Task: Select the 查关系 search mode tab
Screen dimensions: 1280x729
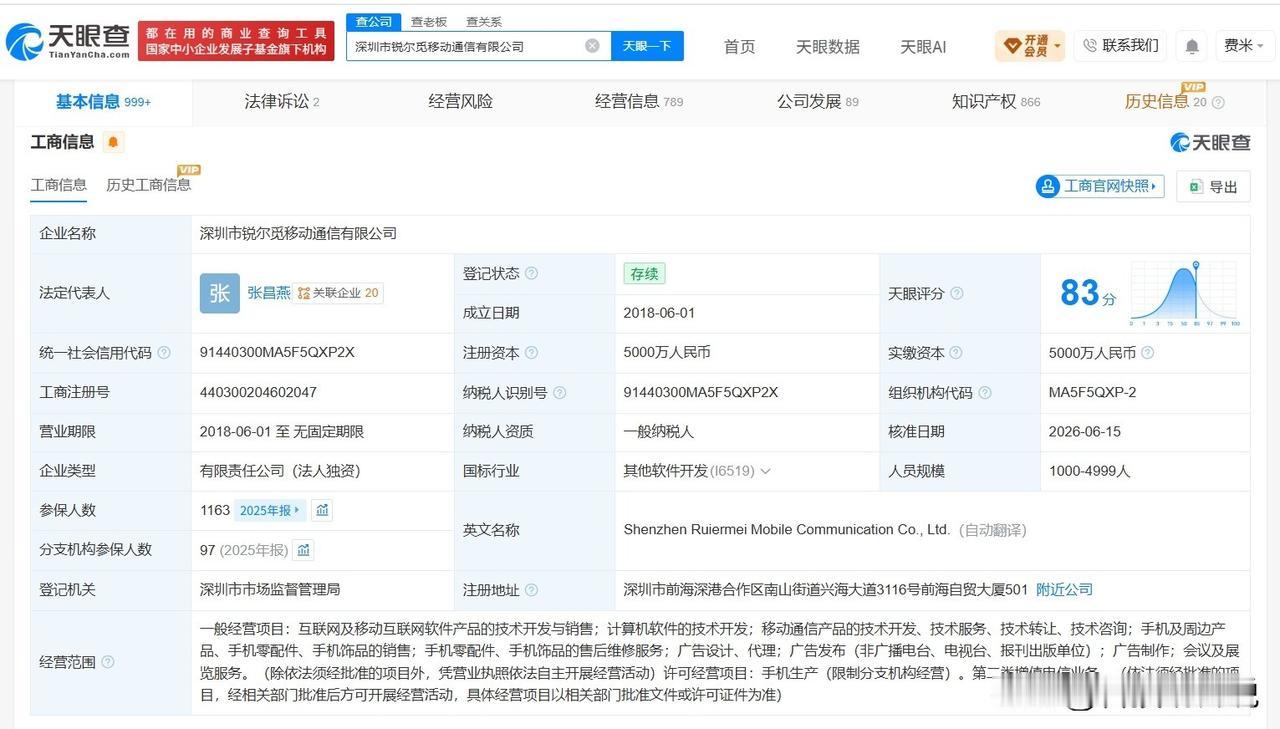Action: pyautogui.click(x=484, y=21)
